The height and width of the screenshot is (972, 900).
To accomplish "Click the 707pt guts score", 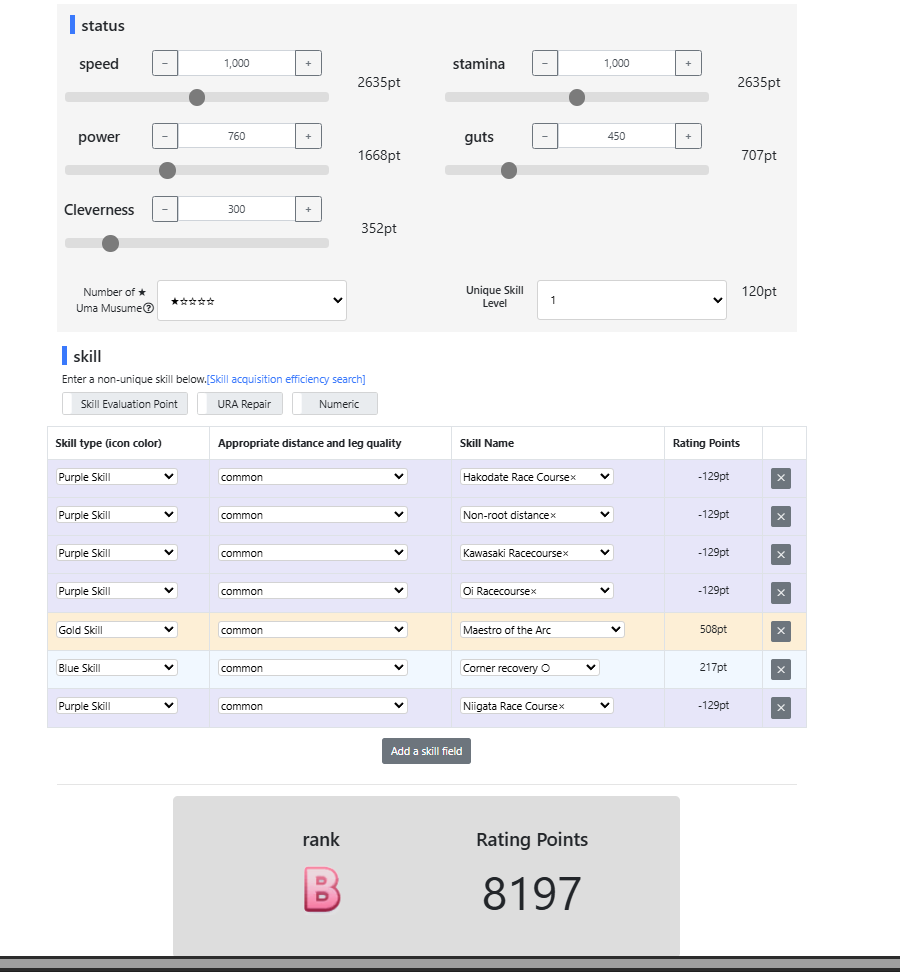I will (x=759, y=156).
